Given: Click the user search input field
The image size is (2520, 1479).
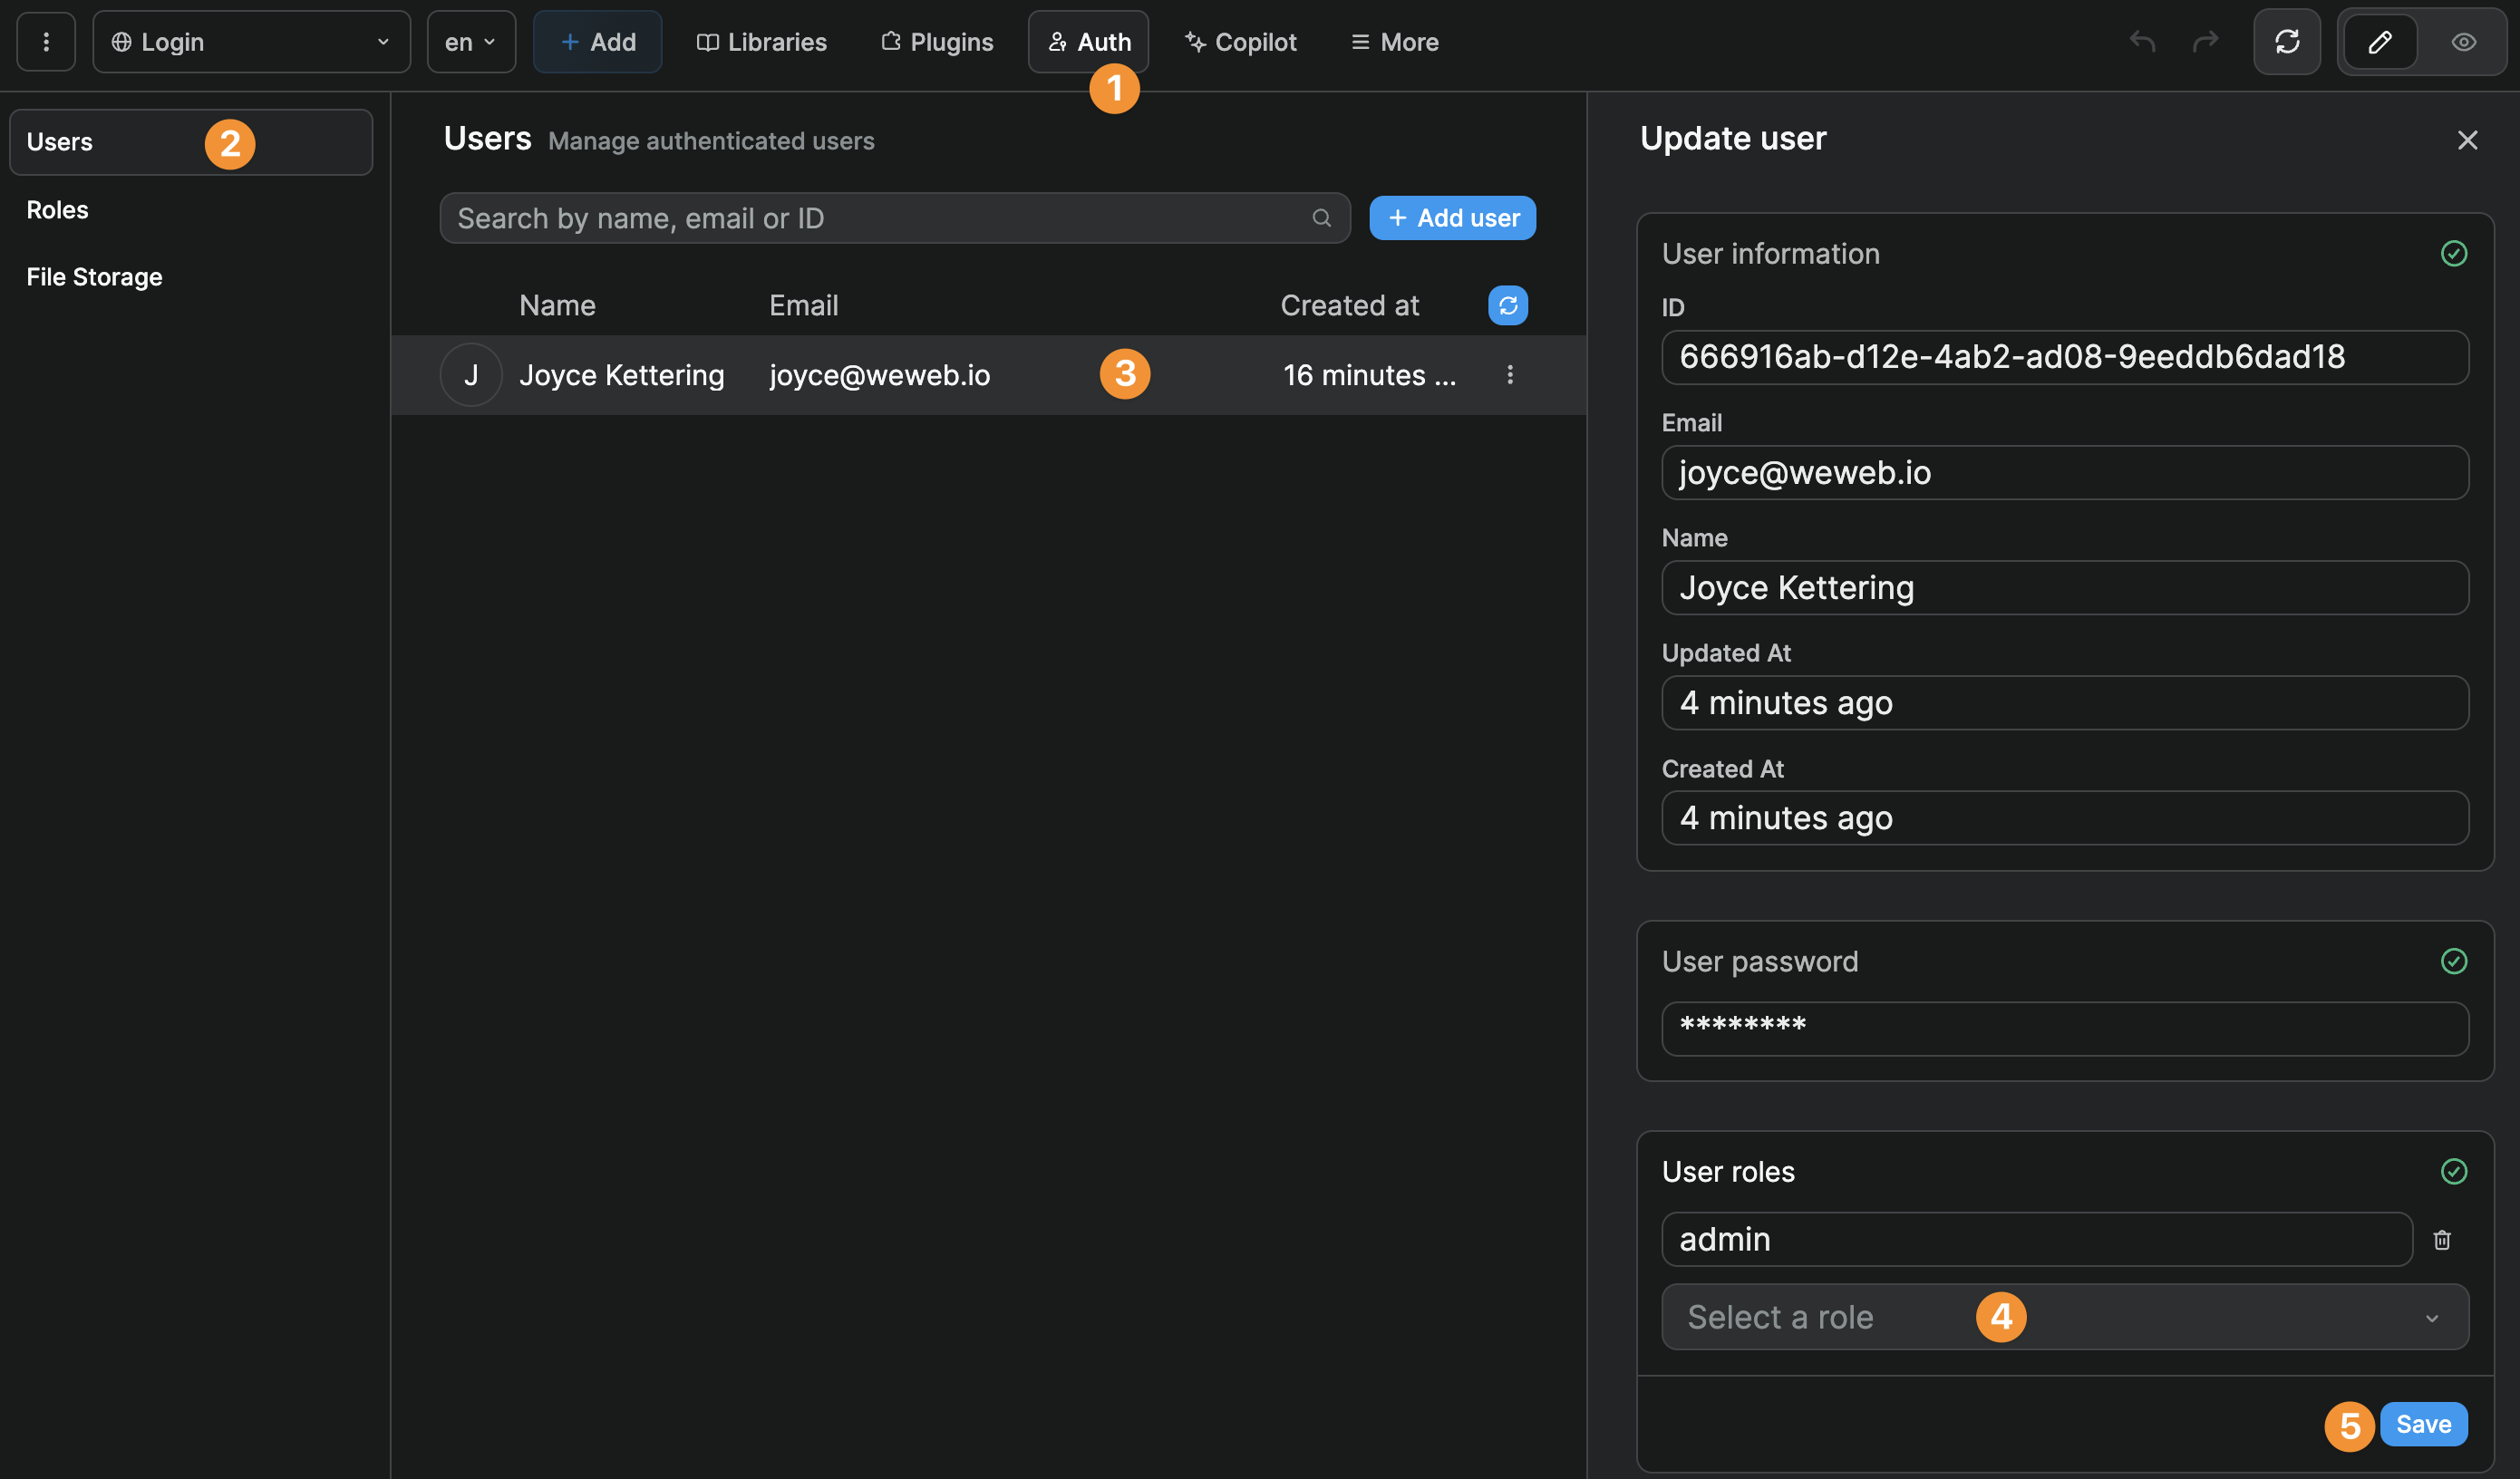Looking at the screenshot, I should point(880,217).
